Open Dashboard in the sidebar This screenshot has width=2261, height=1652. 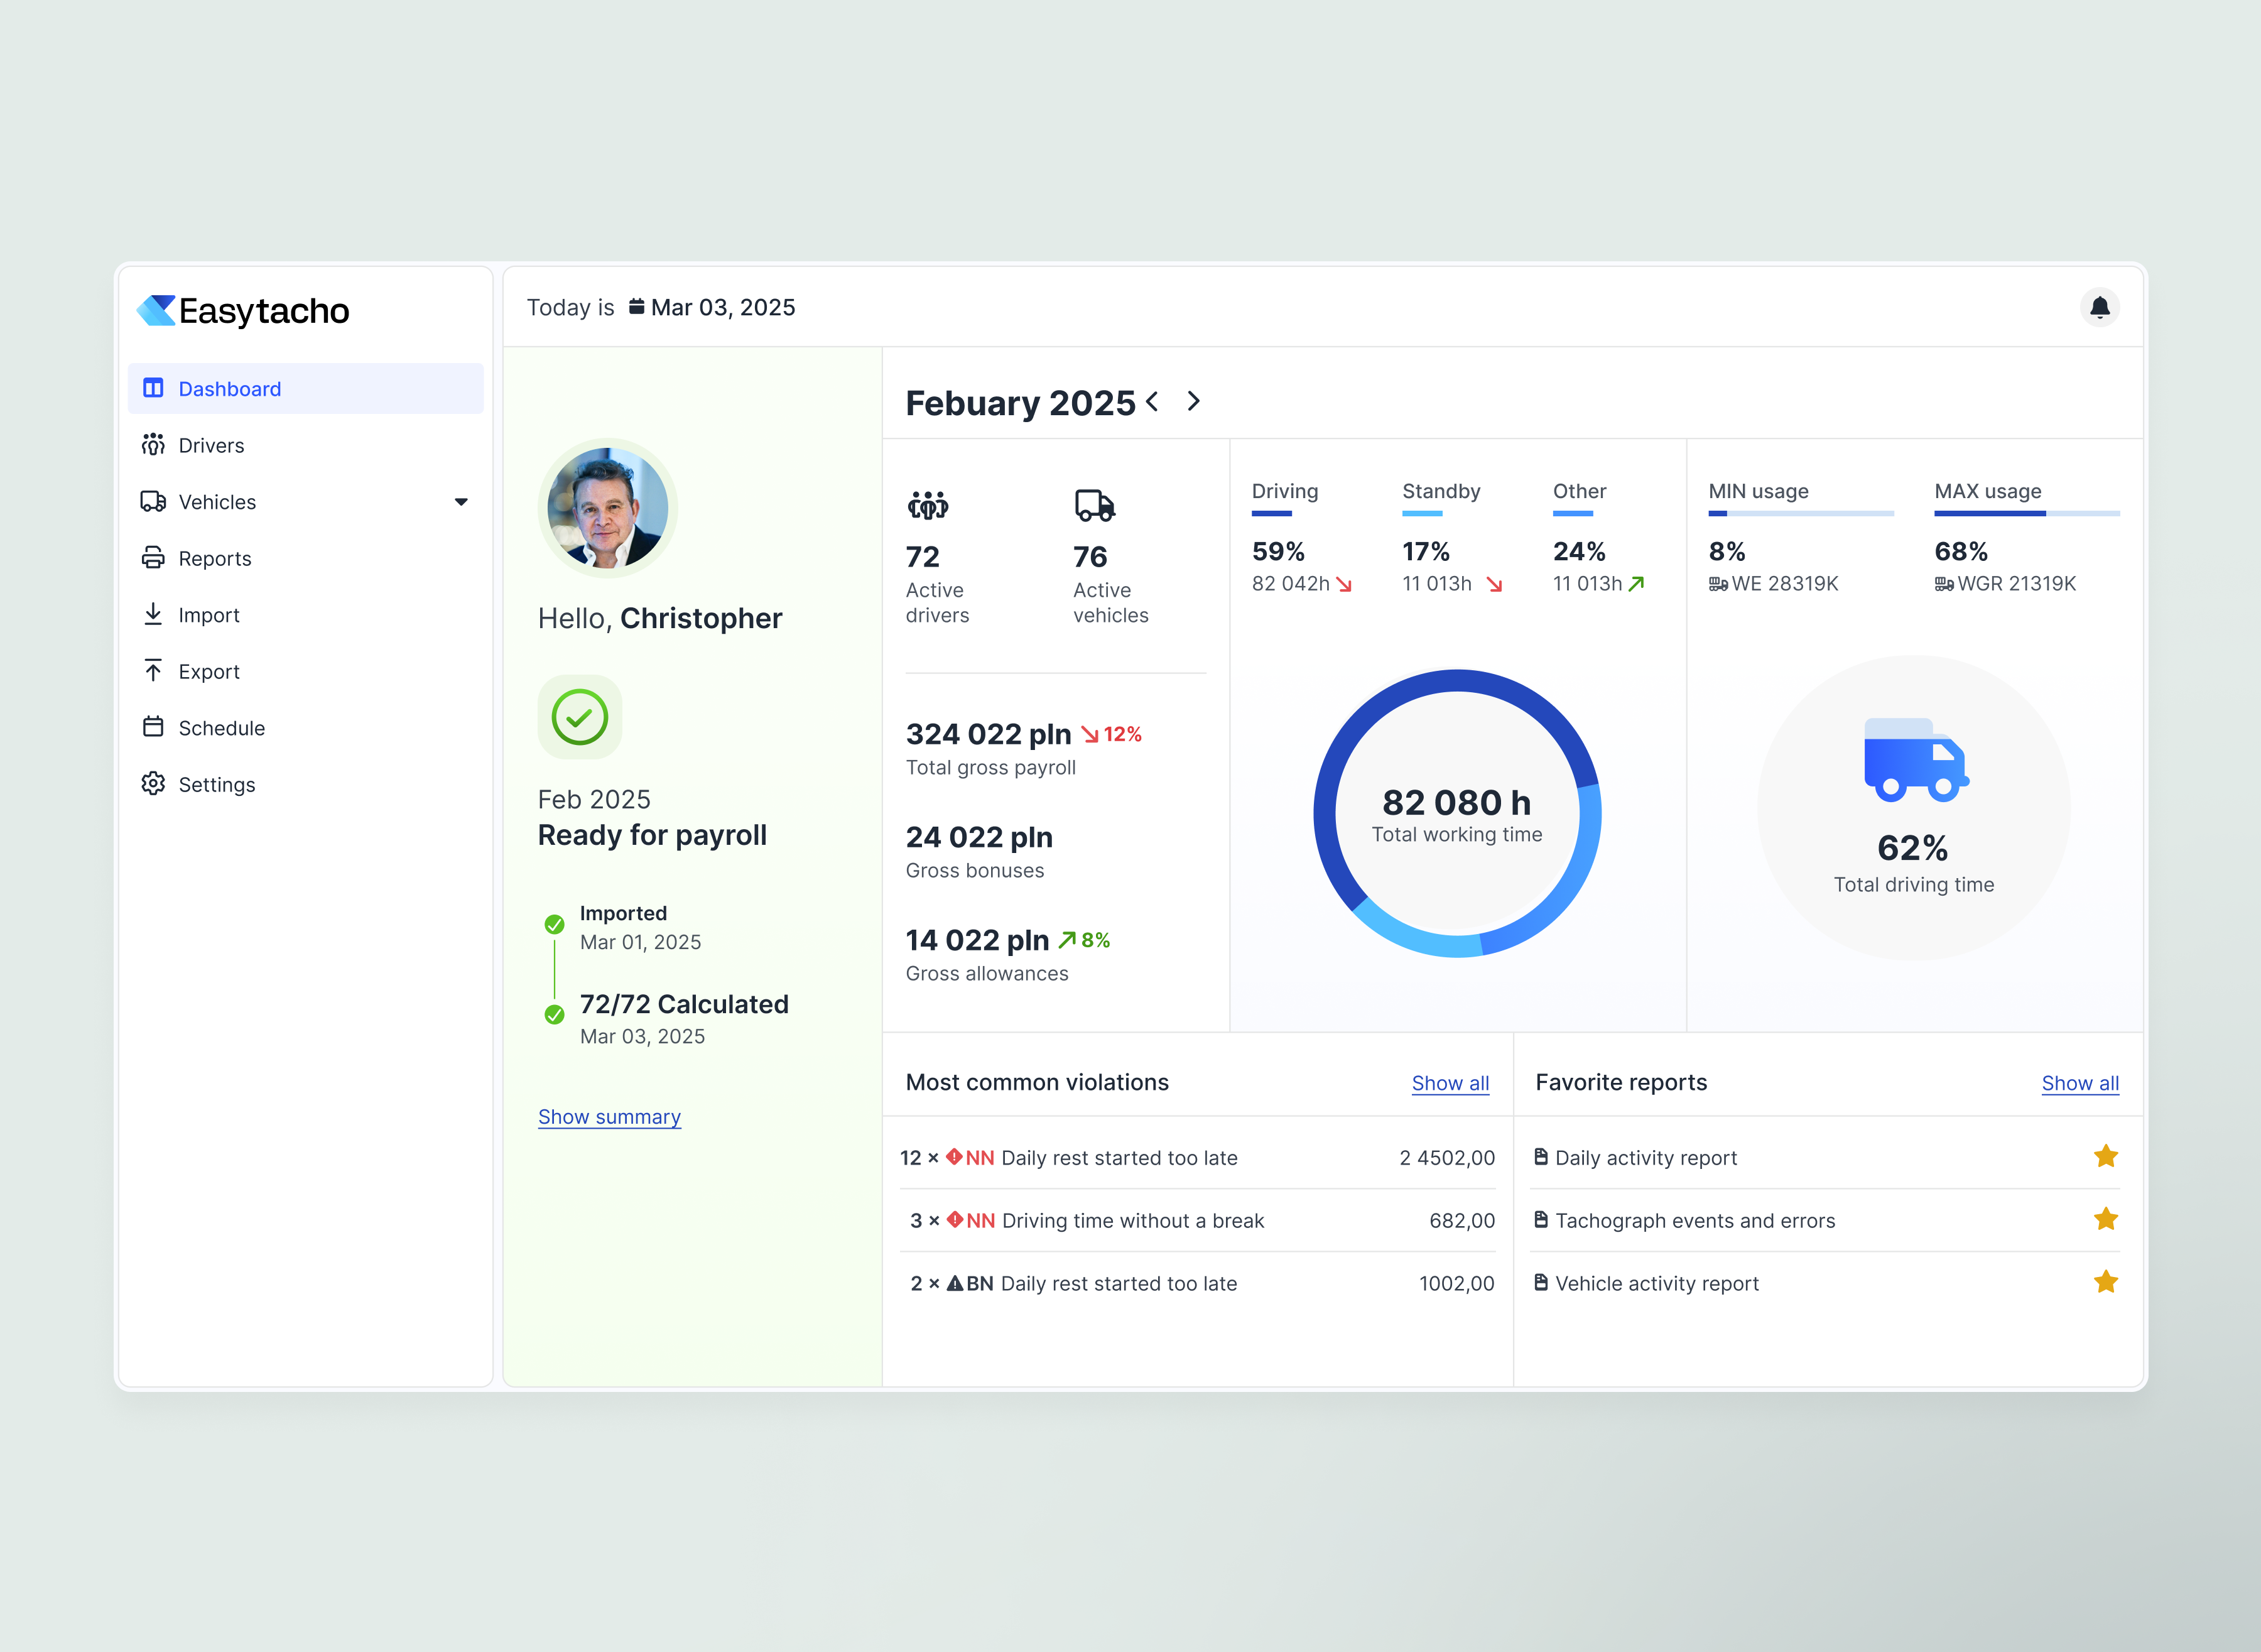[306, 388]
